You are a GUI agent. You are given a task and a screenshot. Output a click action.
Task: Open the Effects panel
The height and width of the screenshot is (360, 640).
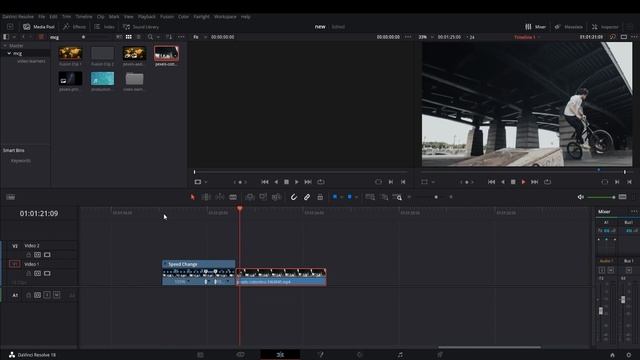pos(74,27)
